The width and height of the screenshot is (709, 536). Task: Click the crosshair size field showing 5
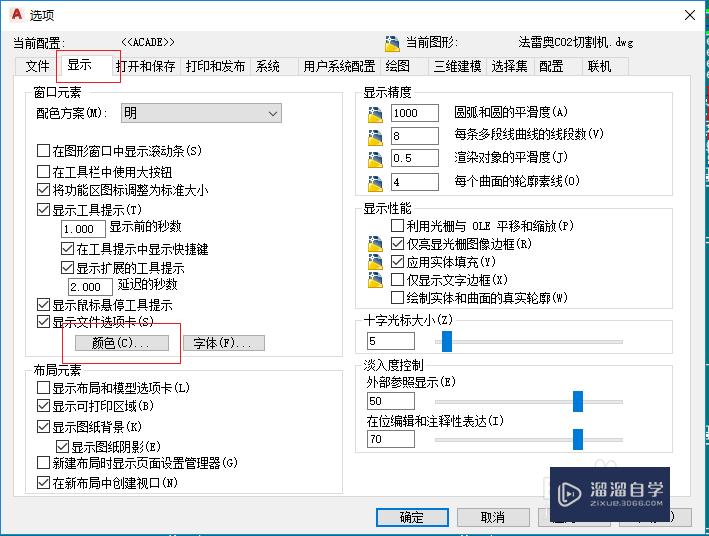391,341
